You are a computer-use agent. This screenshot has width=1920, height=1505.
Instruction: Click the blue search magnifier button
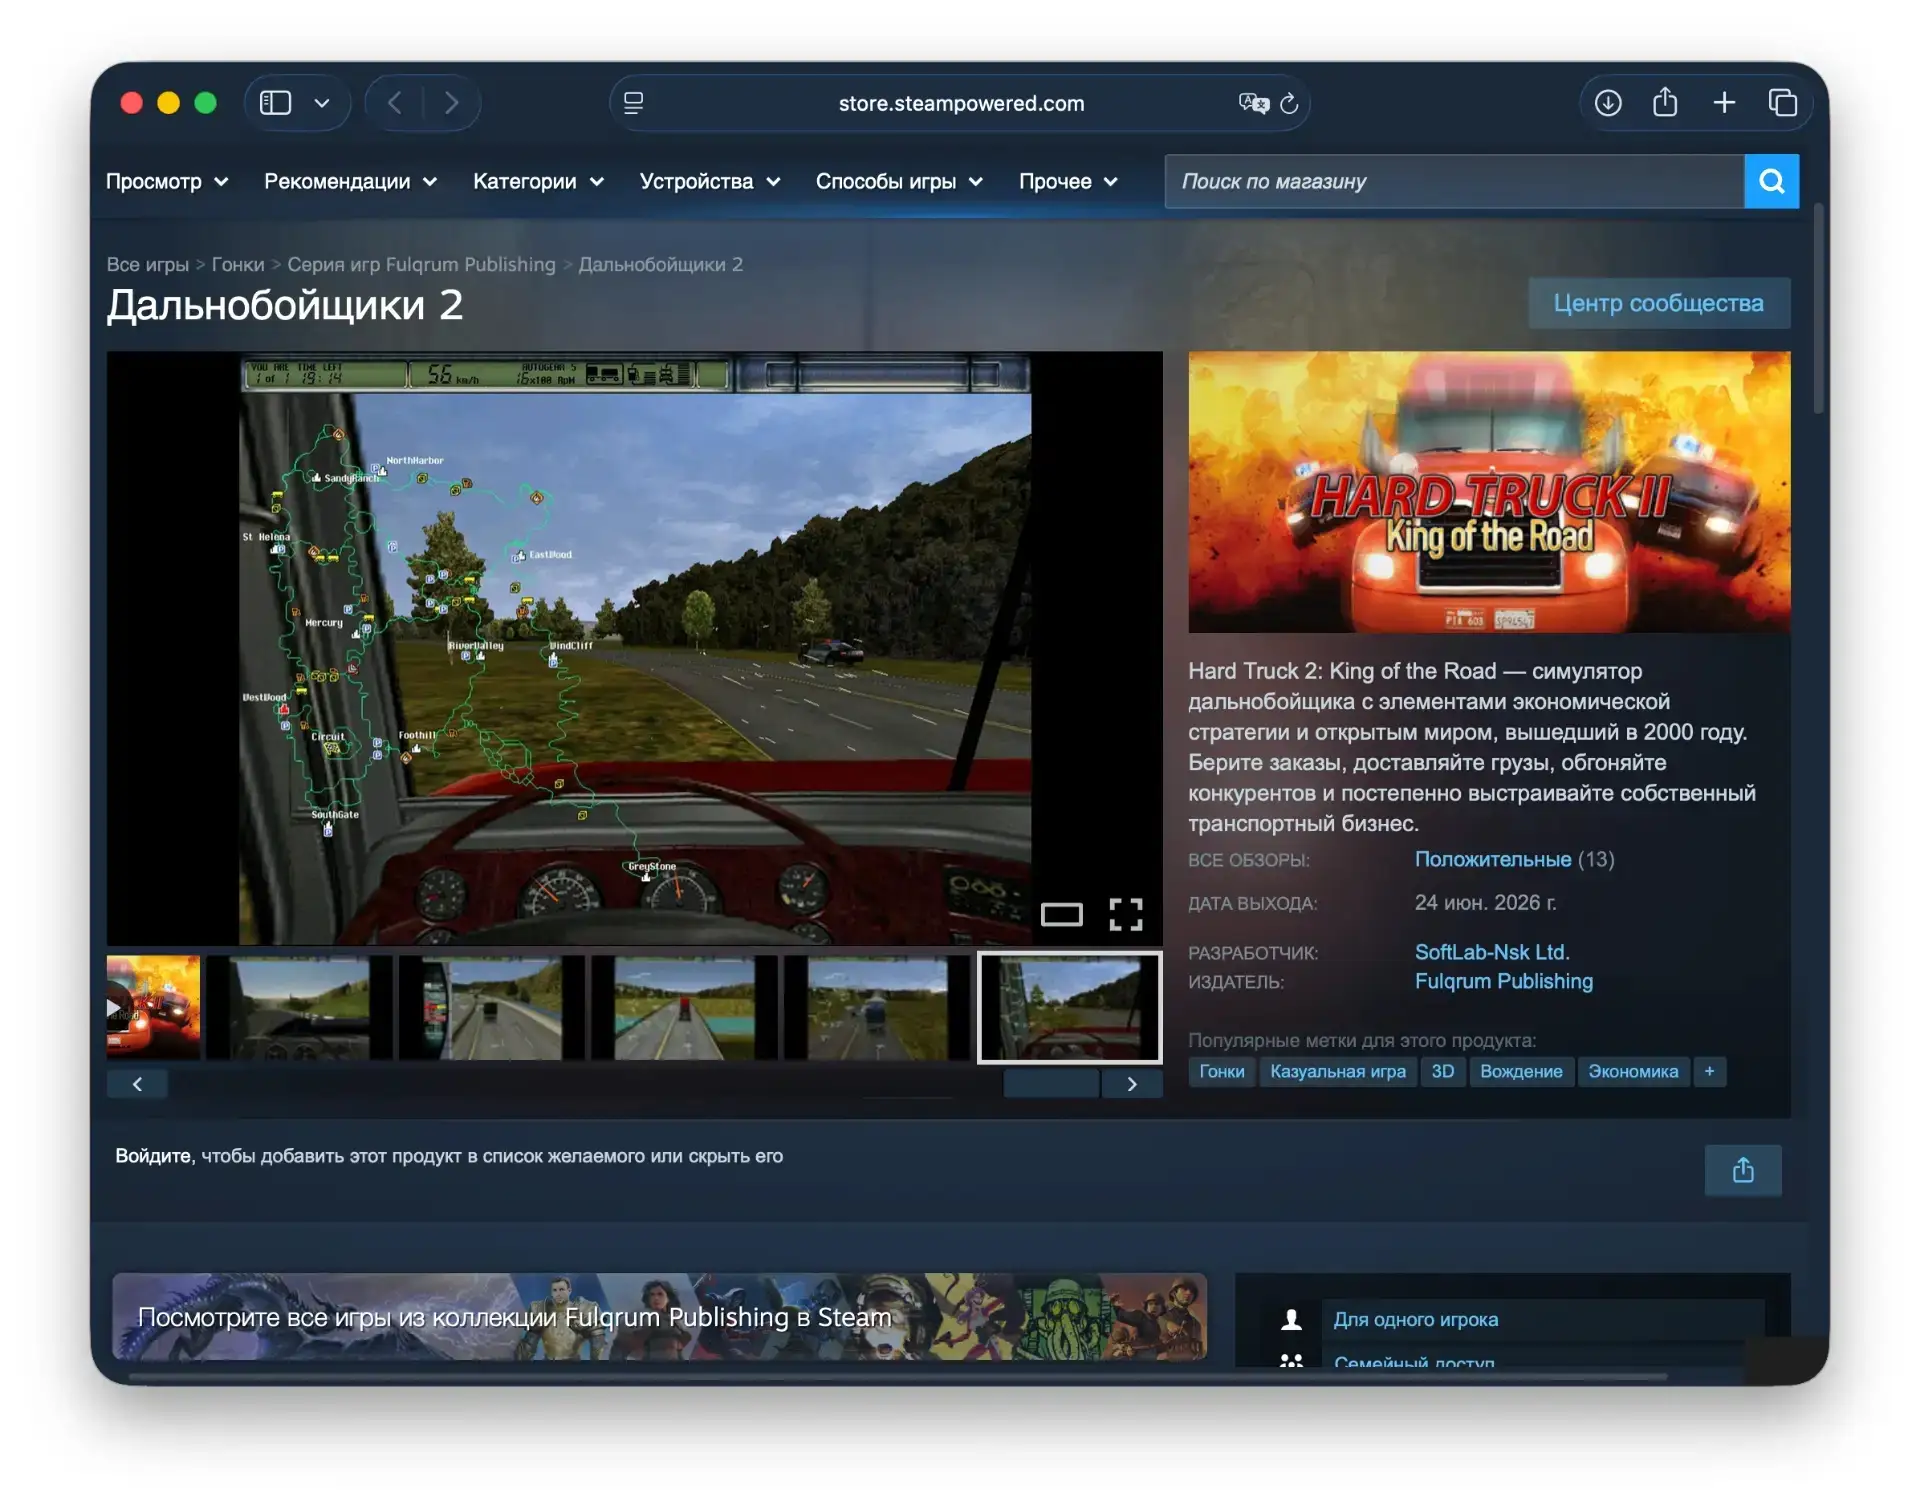pos(1772,181)
